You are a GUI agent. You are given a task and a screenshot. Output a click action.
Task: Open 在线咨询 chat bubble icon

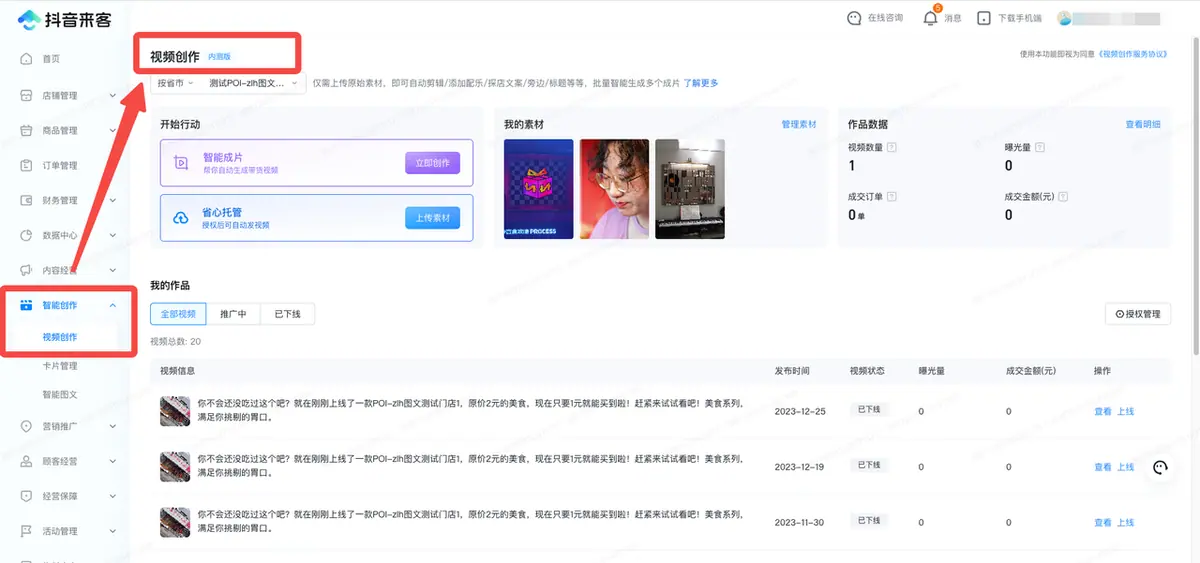coord(854,18)
